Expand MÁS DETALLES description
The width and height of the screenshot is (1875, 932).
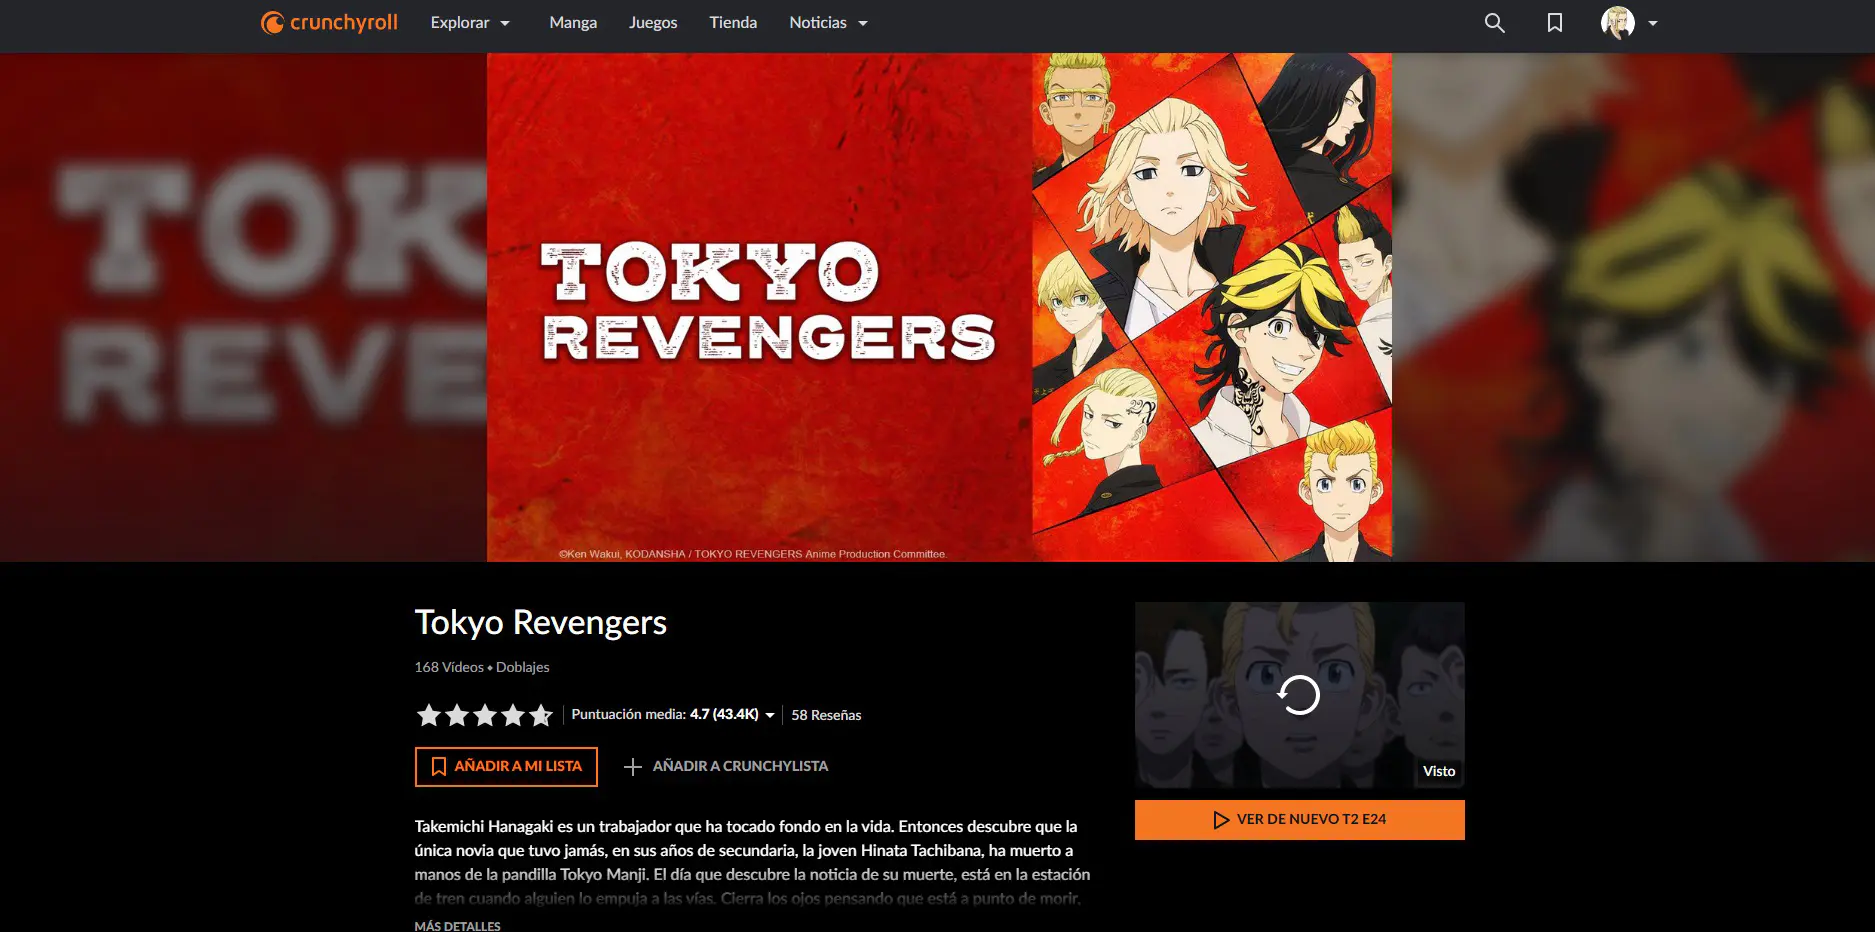pyautogui.click(x=457, y=926)
